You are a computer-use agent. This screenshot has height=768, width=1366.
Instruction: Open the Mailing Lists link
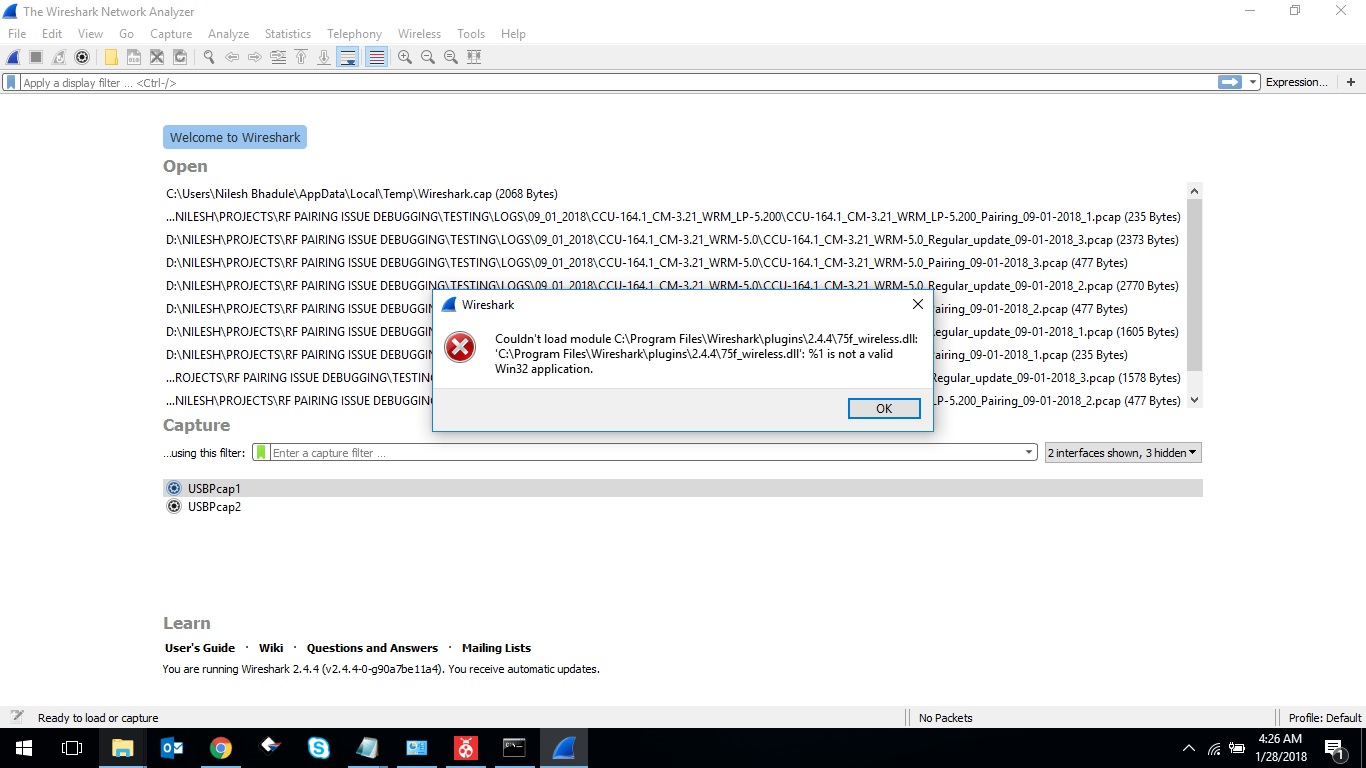pyautogui.click(x=496, y=648)
